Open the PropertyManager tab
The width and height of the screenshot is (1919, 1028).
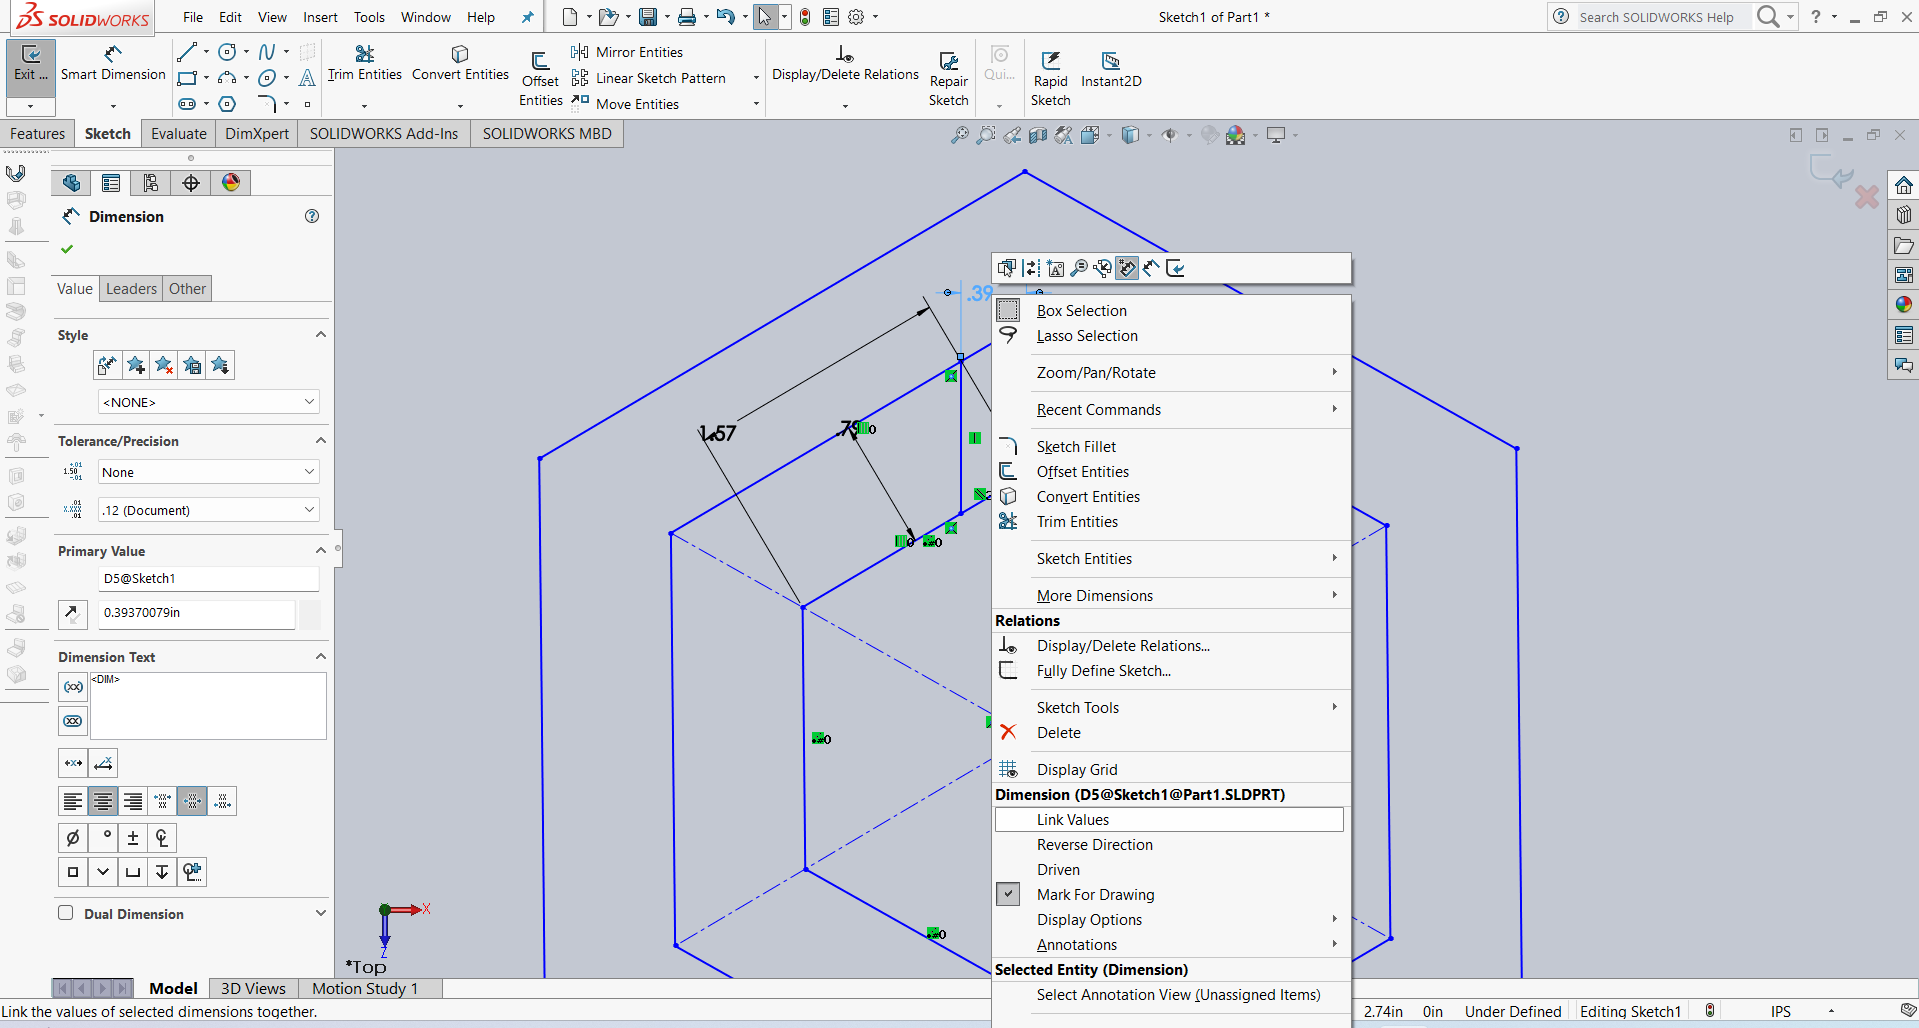coord(111,183)
